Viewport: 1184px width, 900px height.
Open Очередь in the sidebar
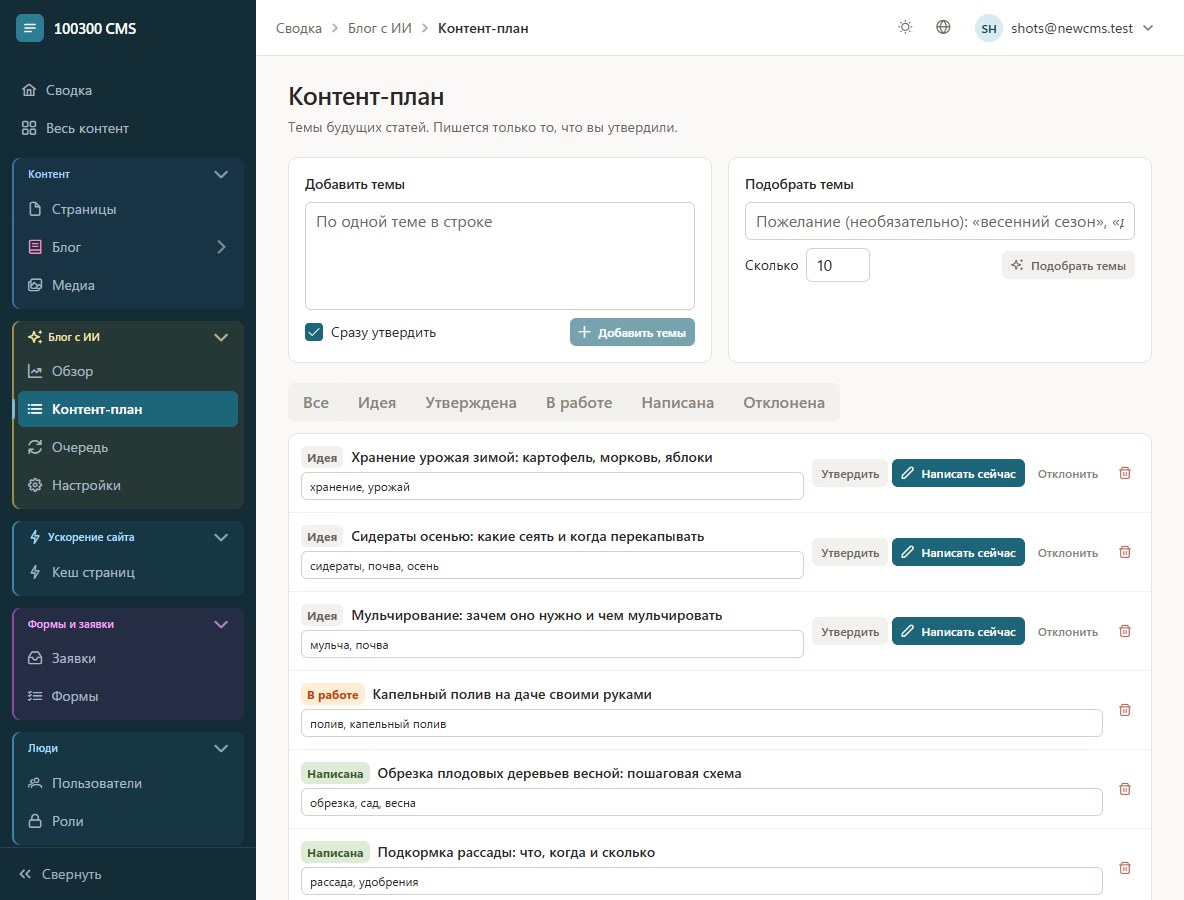(128, 448)
